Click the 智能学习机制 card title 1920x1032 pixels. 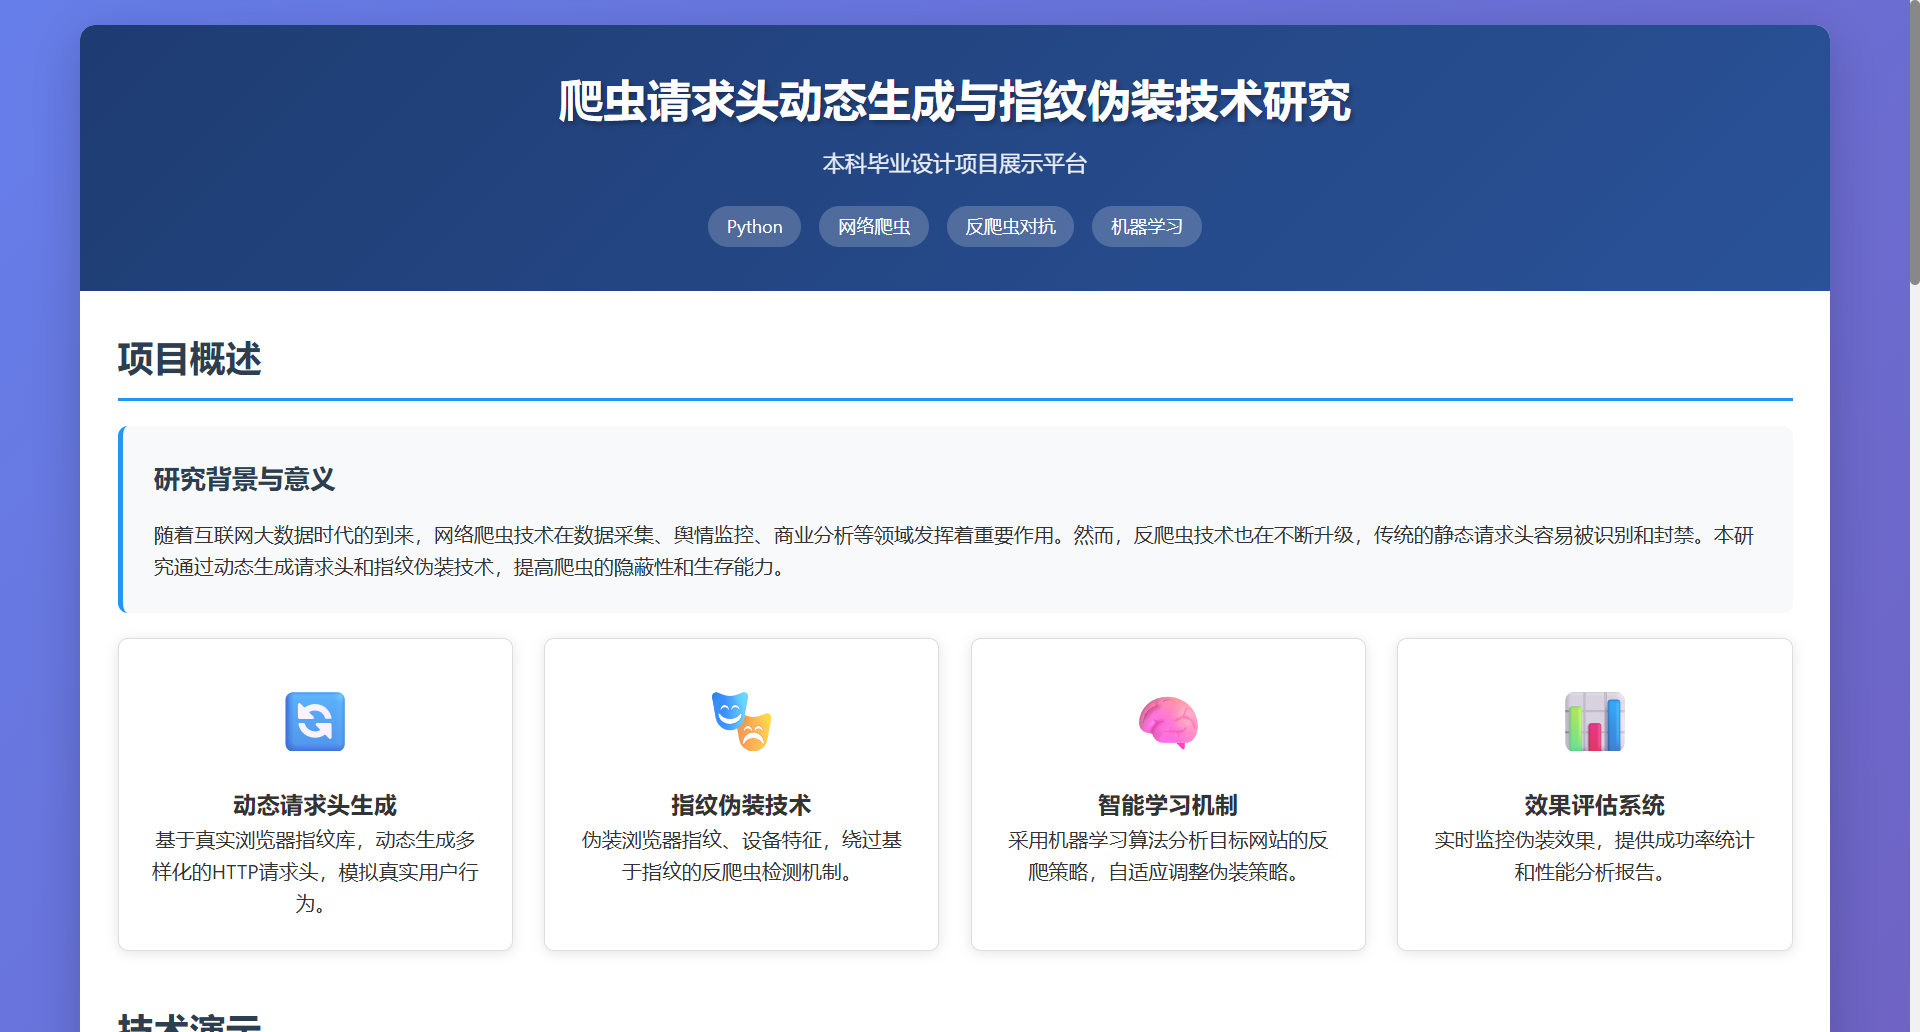(x=1167, y=805)
